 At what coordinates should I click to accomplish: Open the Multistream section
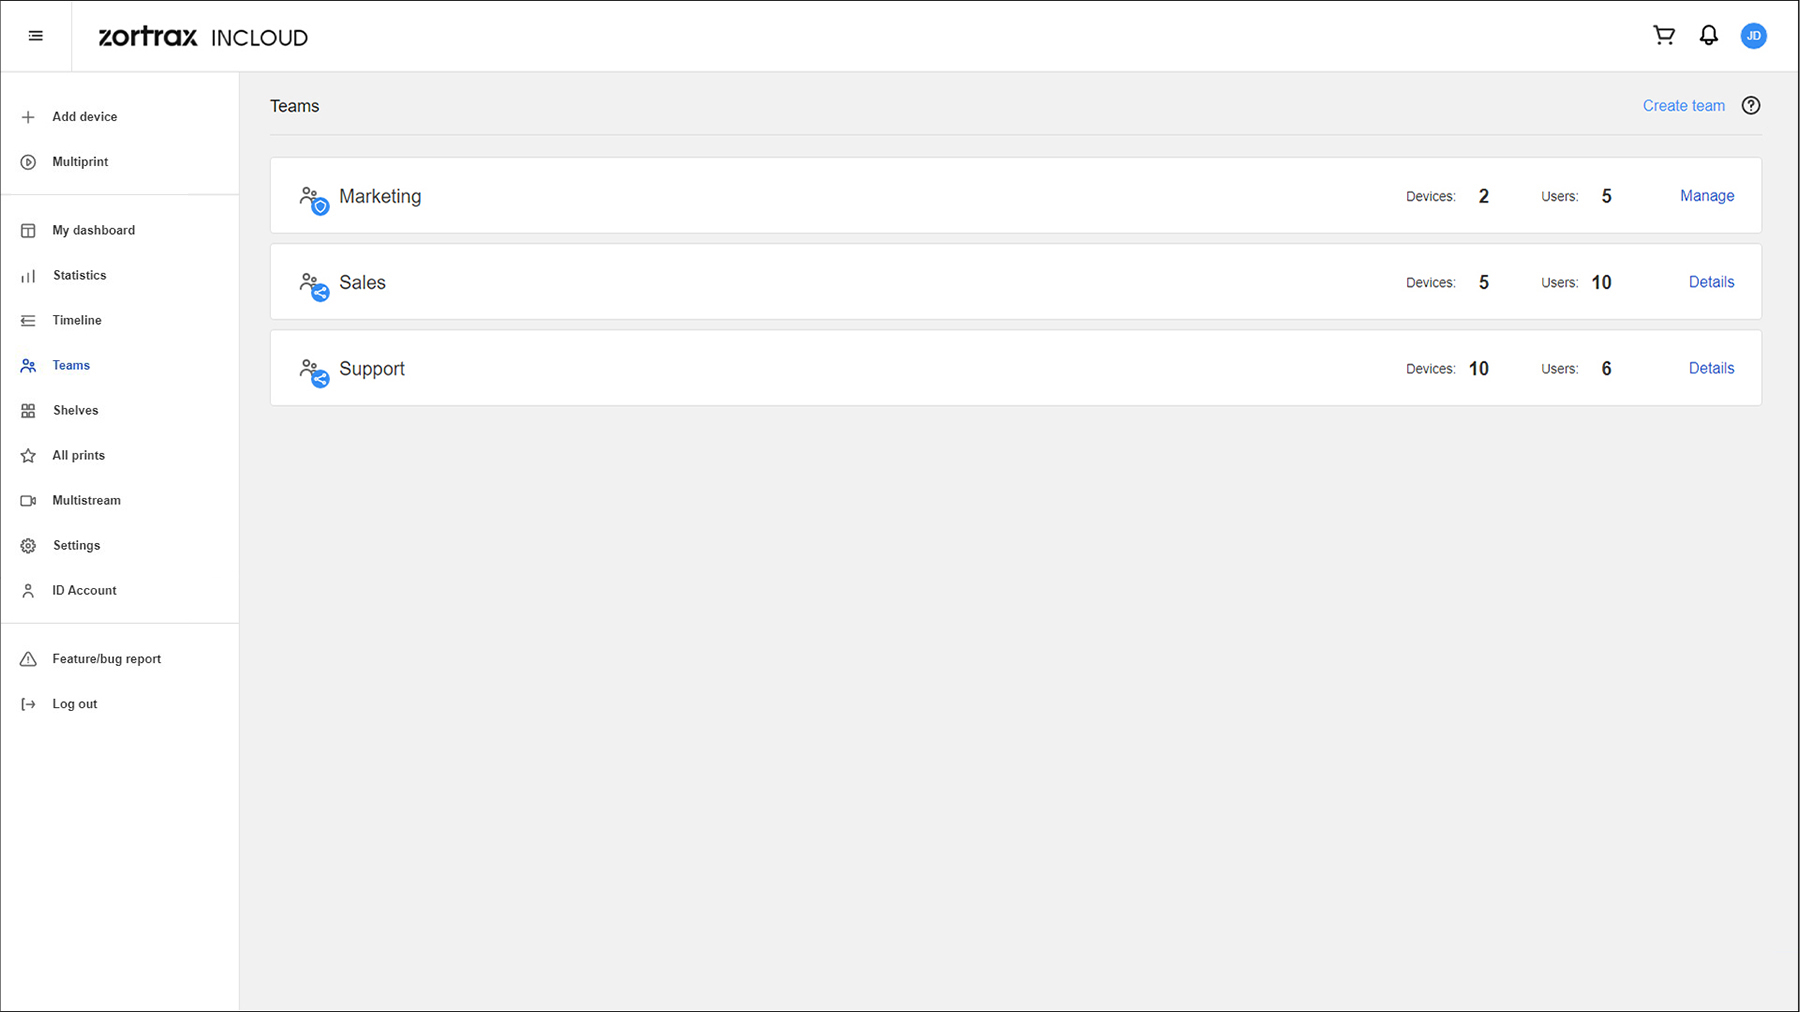[x=86, y=500]
